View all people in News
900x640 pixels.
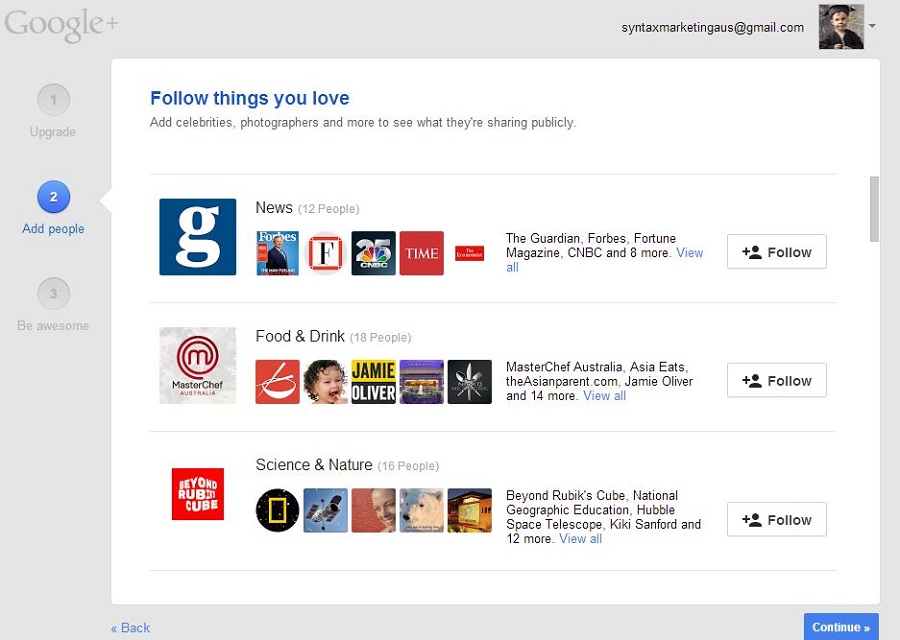(x=689, y=253)
